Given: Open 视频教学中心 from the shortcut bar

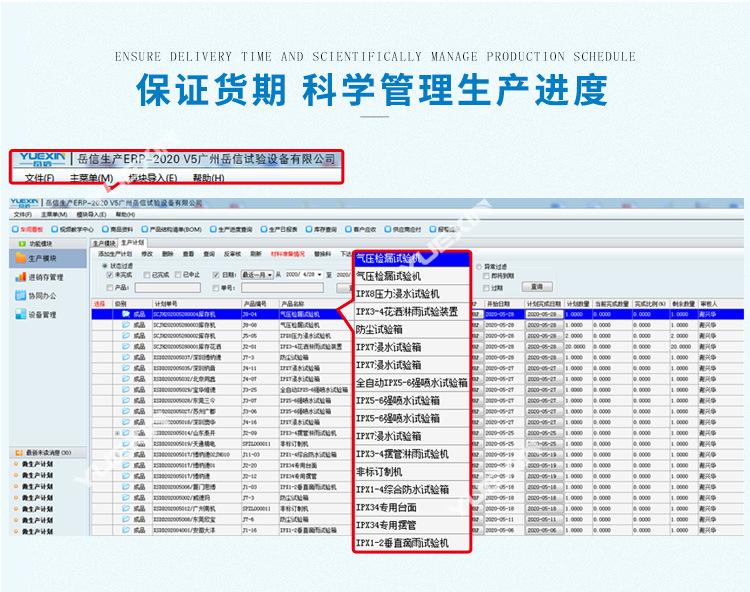Looking at the screenshot, I should (x=55, y=230).
